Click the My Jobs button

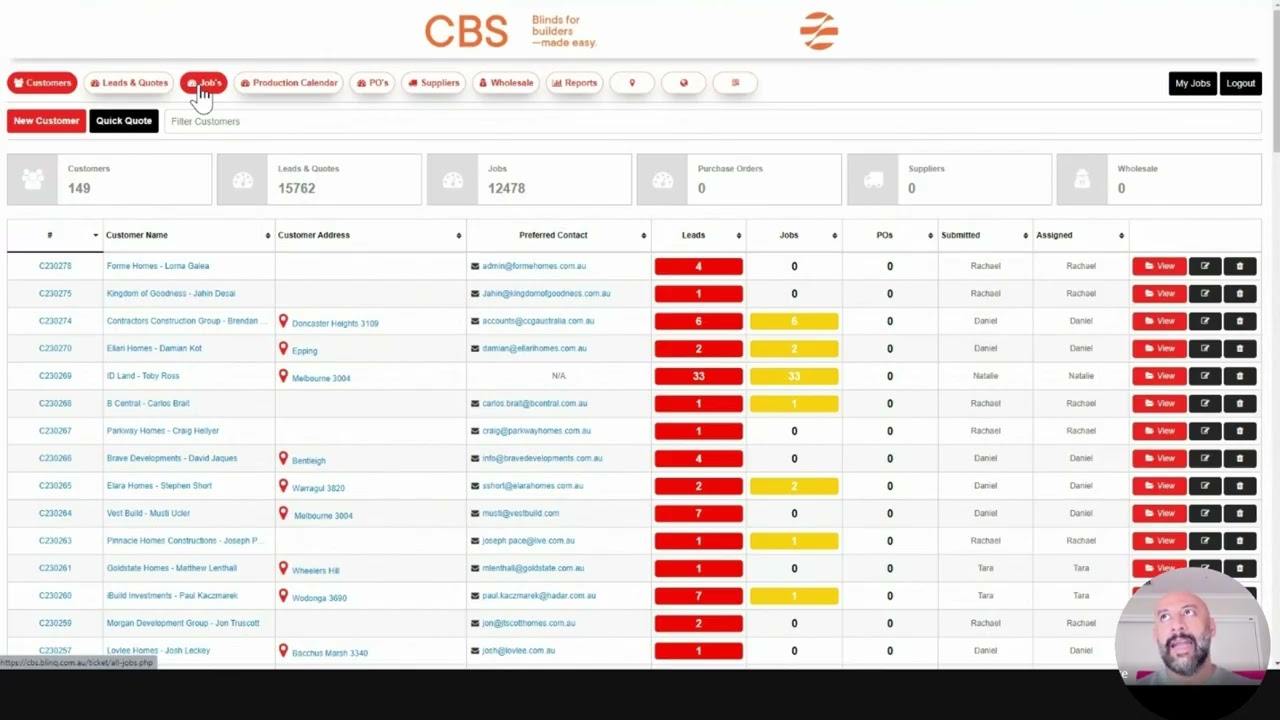(x=1192, y=83)
